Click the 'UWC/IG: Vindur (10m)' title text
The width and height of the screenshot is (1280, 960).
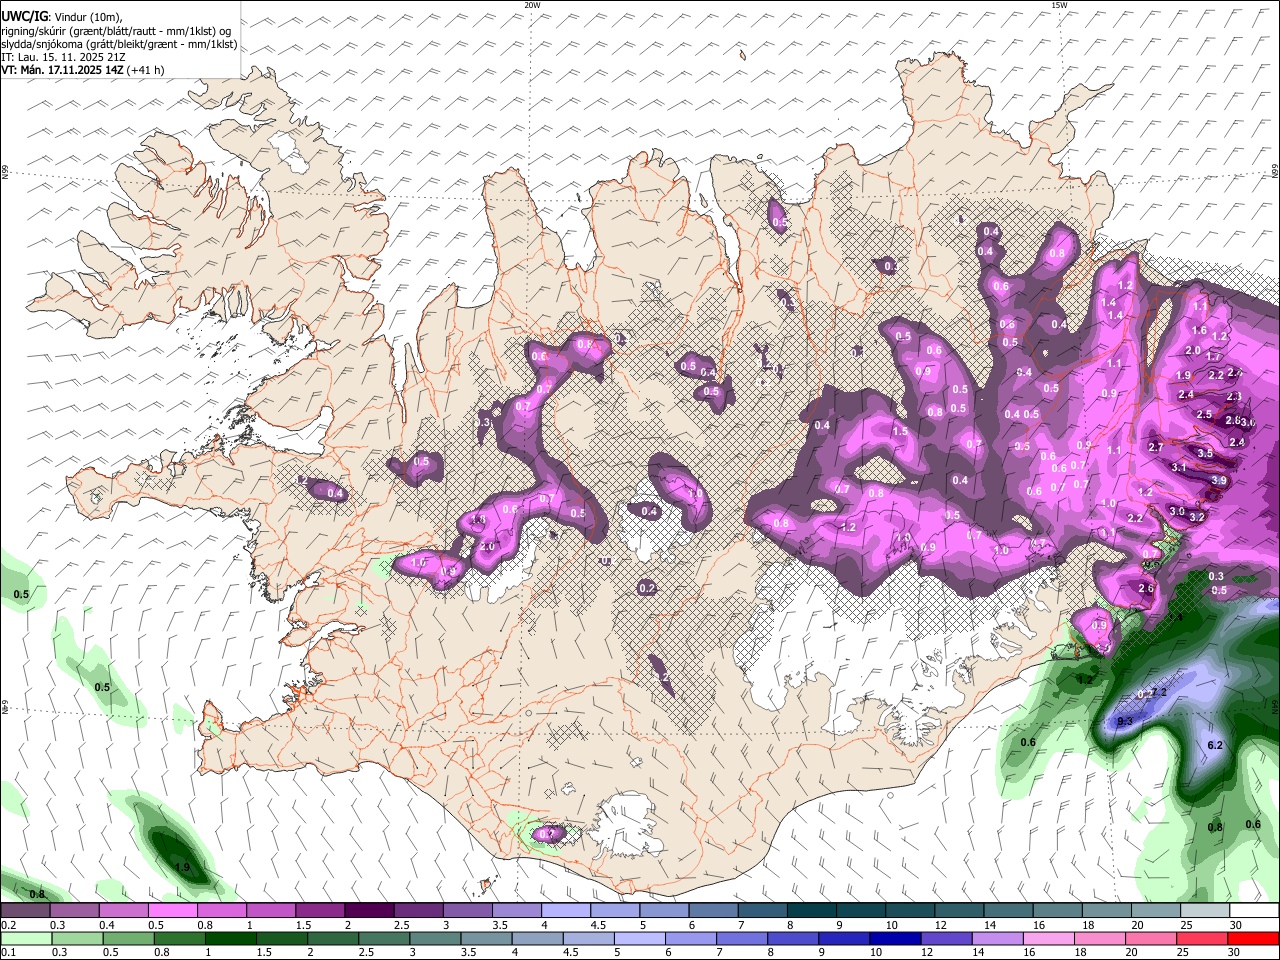point(62,17)
